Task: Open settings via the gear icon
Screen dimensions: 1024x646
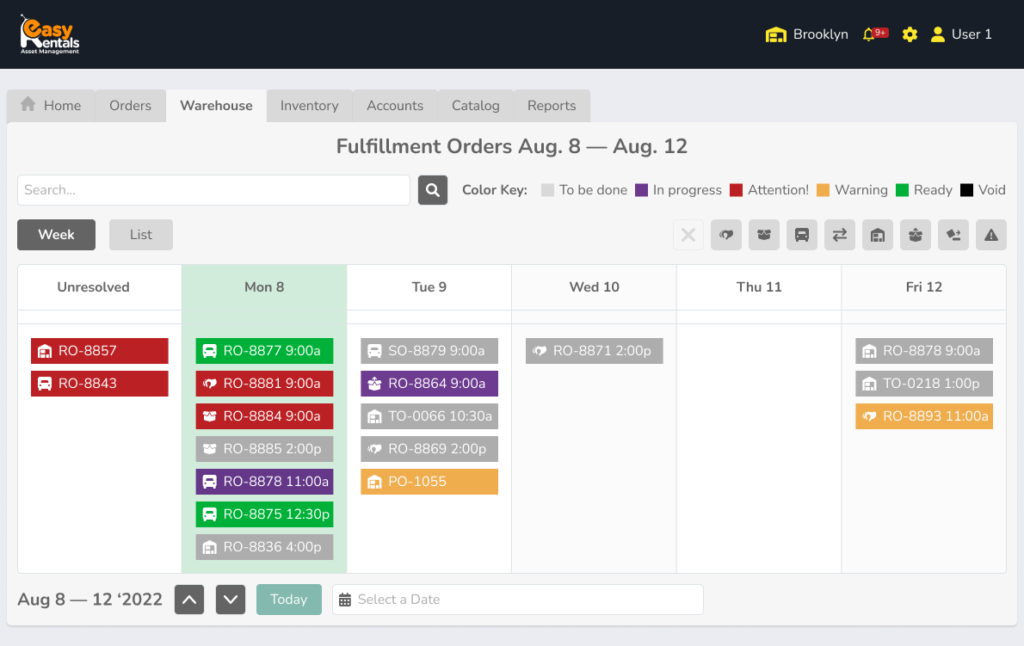Action: [909, 34]
